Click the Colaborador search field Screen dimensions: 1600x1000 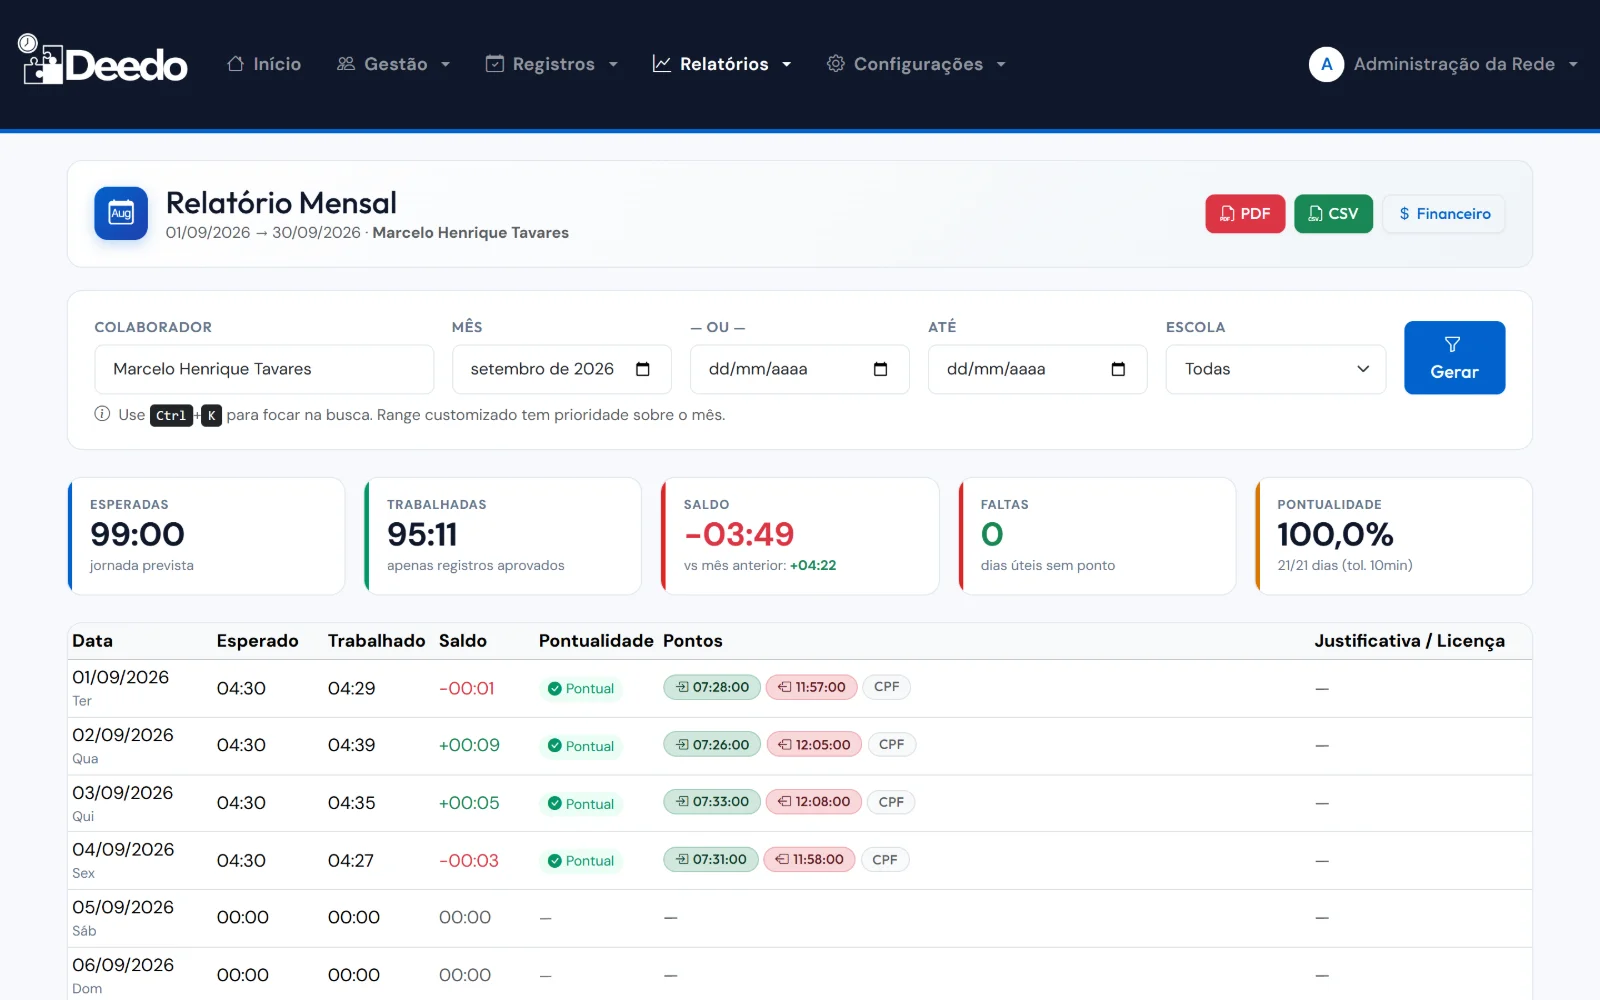pyautogui.click(x=264, y=369)
